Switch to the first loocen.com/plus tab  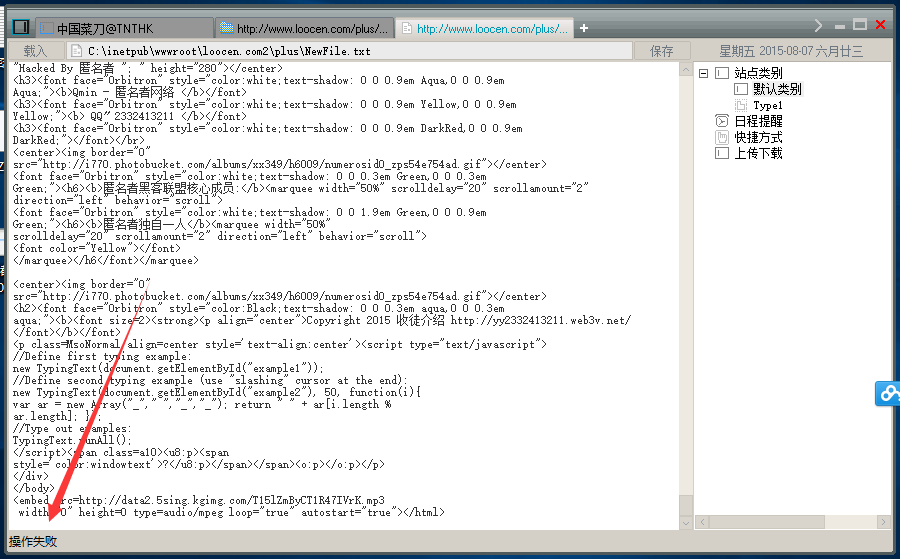[x=305, y=28]
